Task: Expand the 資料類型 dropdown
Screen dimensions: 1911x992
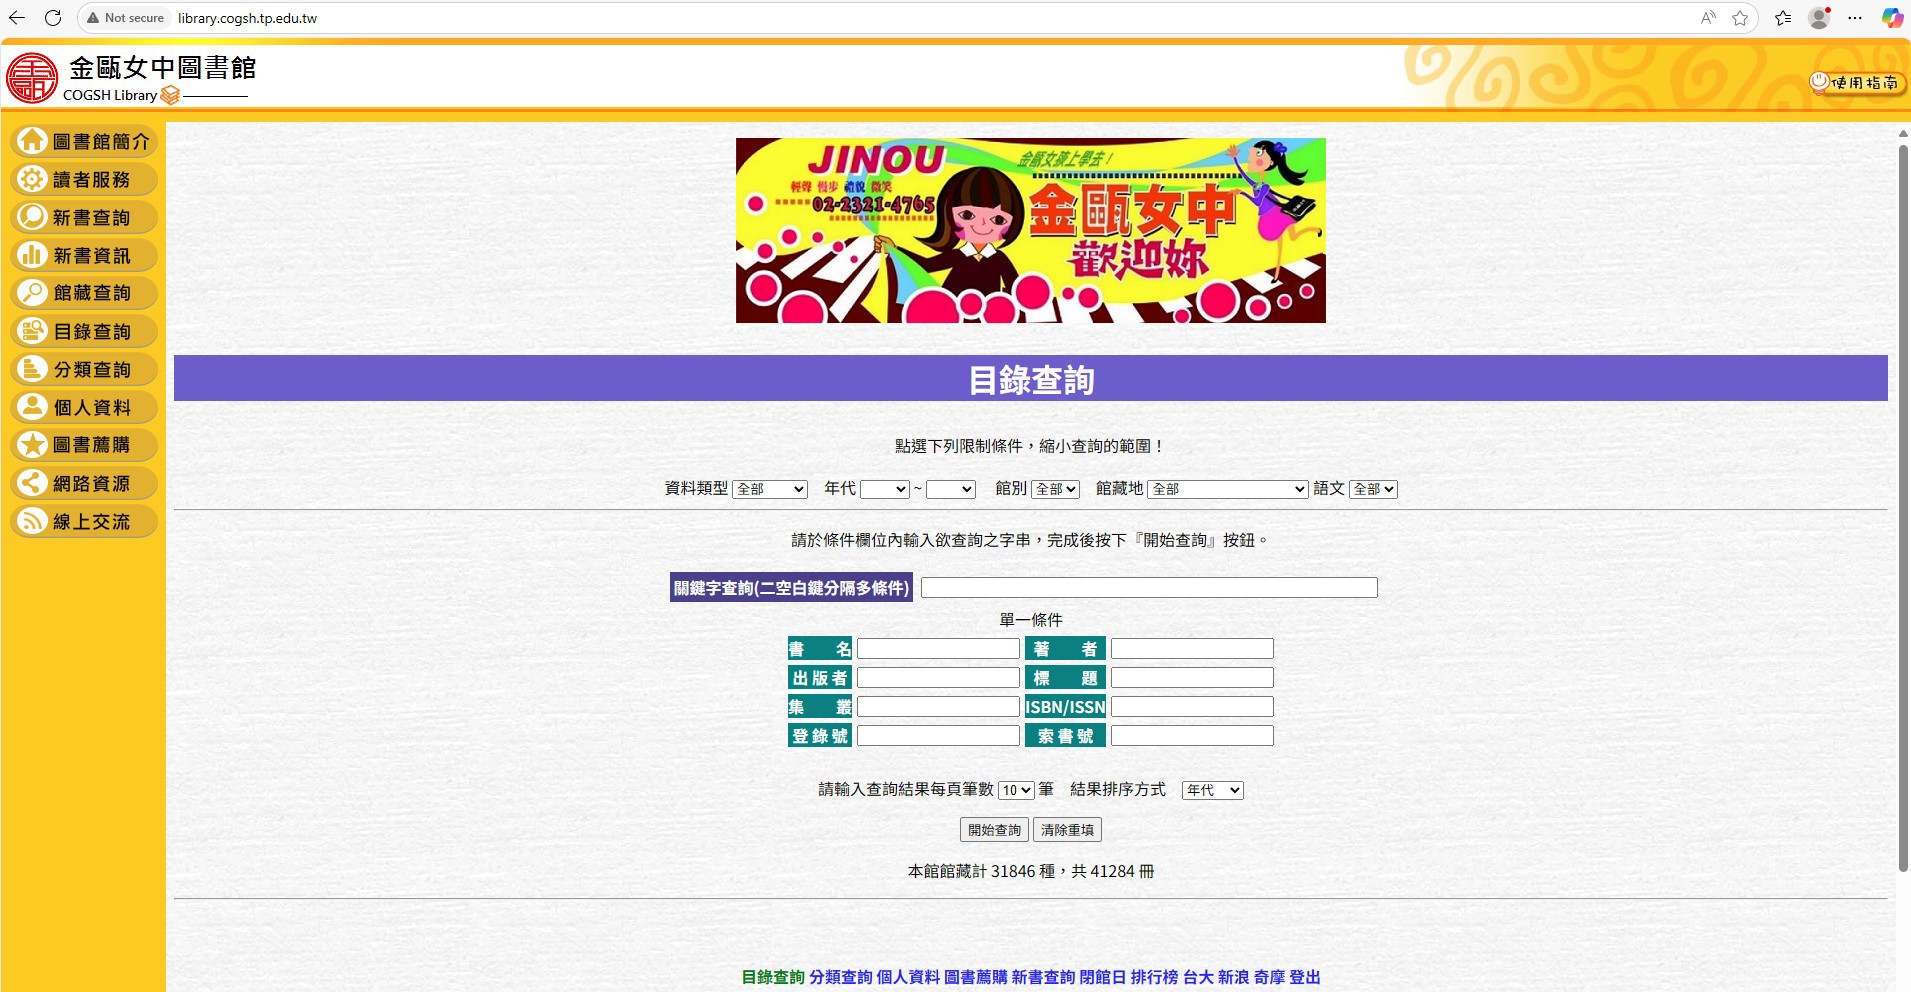Action: point(769,489)
